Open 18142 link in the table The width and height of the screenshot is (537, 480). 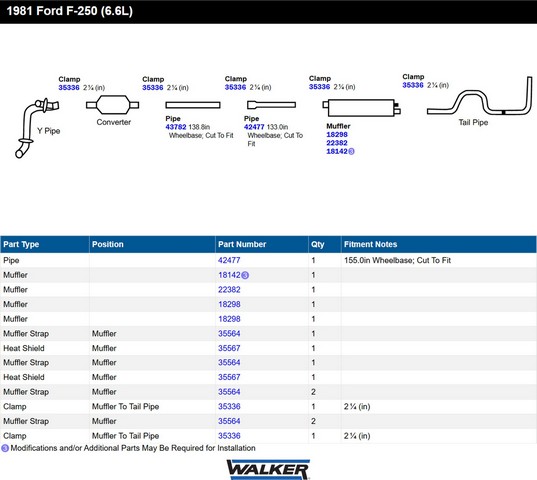pos(229,275)
